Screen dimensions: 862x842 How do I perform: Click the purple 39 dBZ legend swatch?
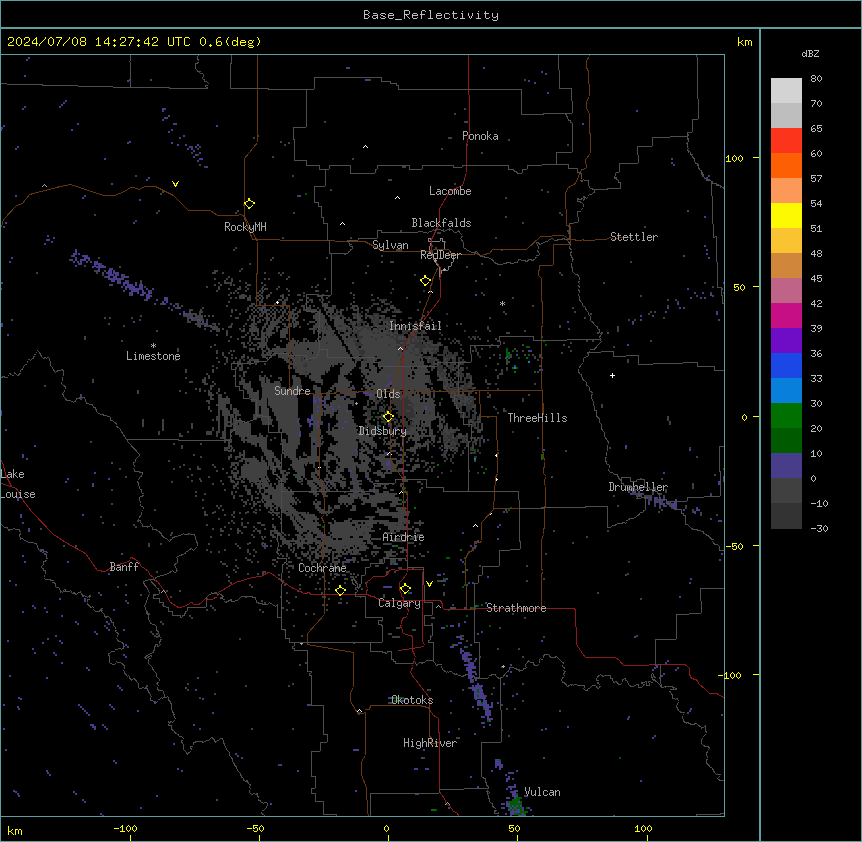click(x=786, y=341)
